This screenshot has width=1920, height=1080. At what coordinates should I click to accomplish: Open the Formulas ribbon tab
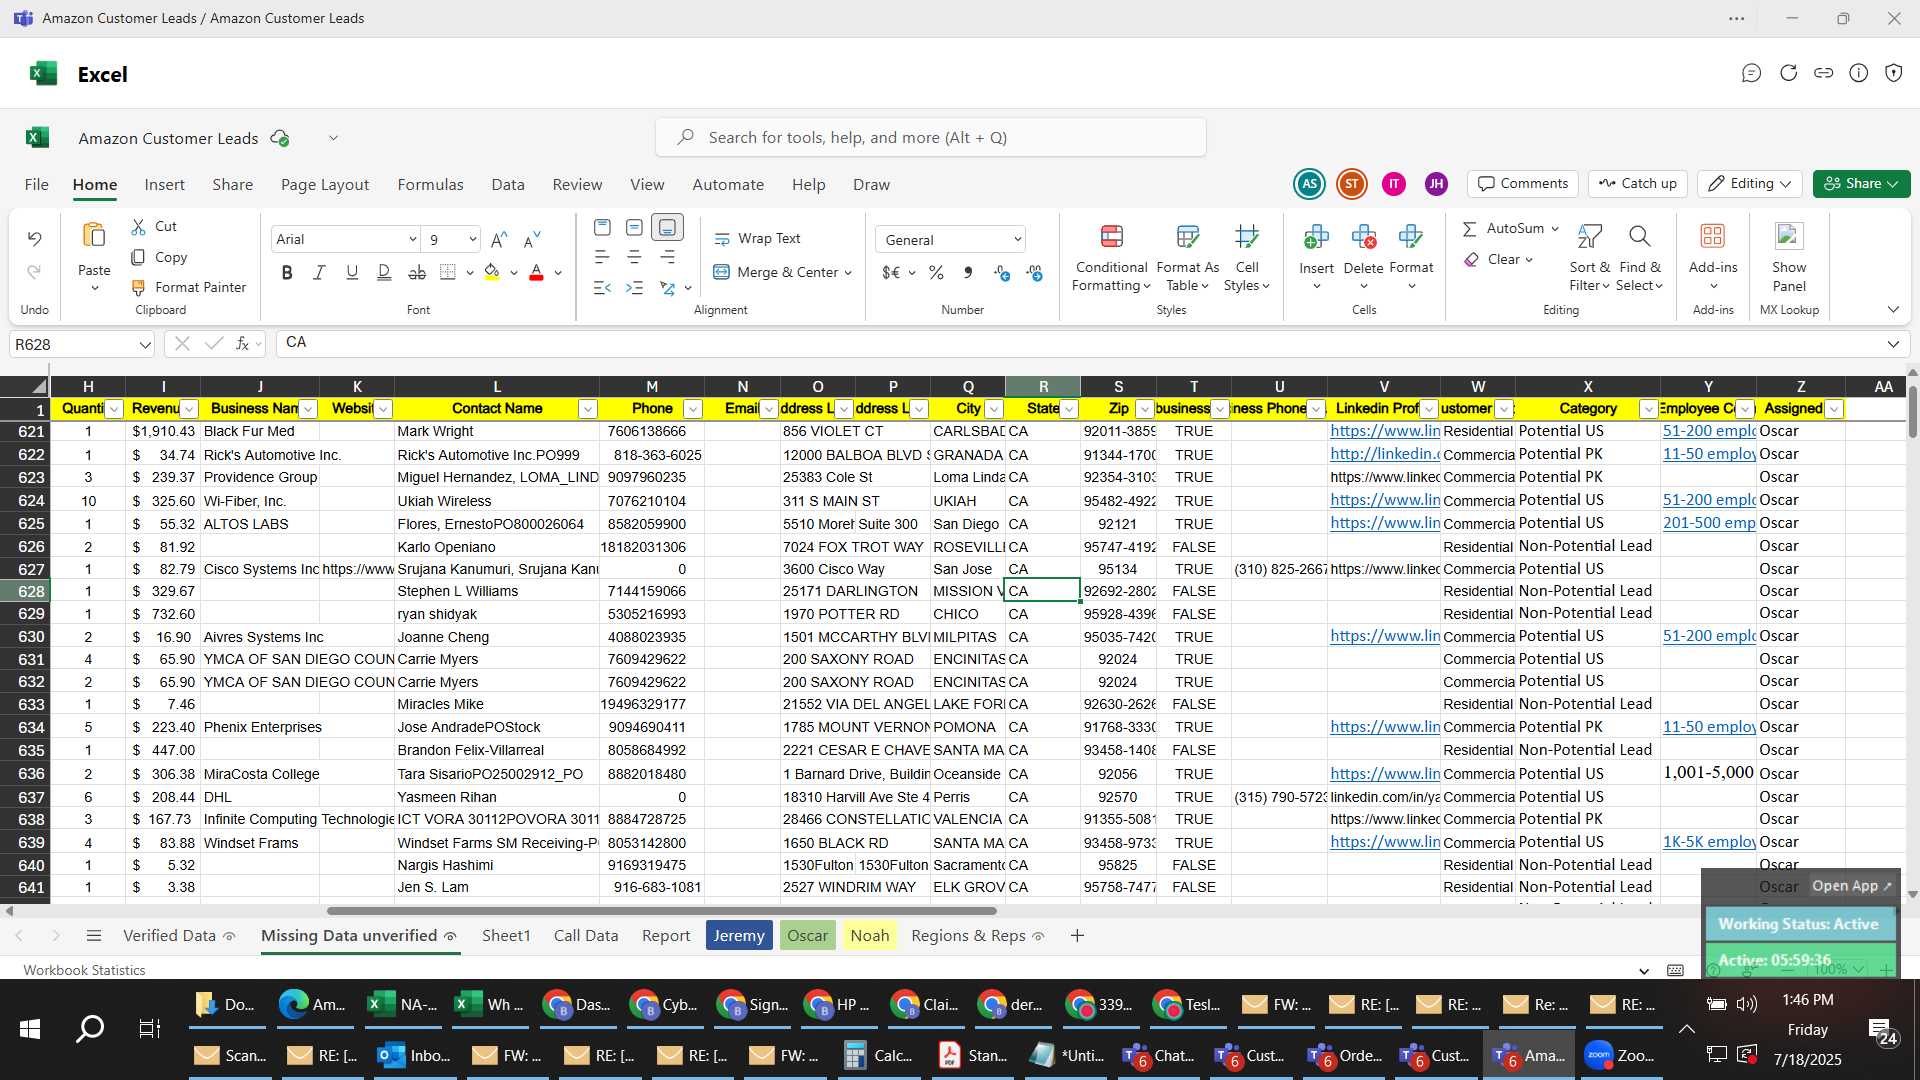coord(430,185)
